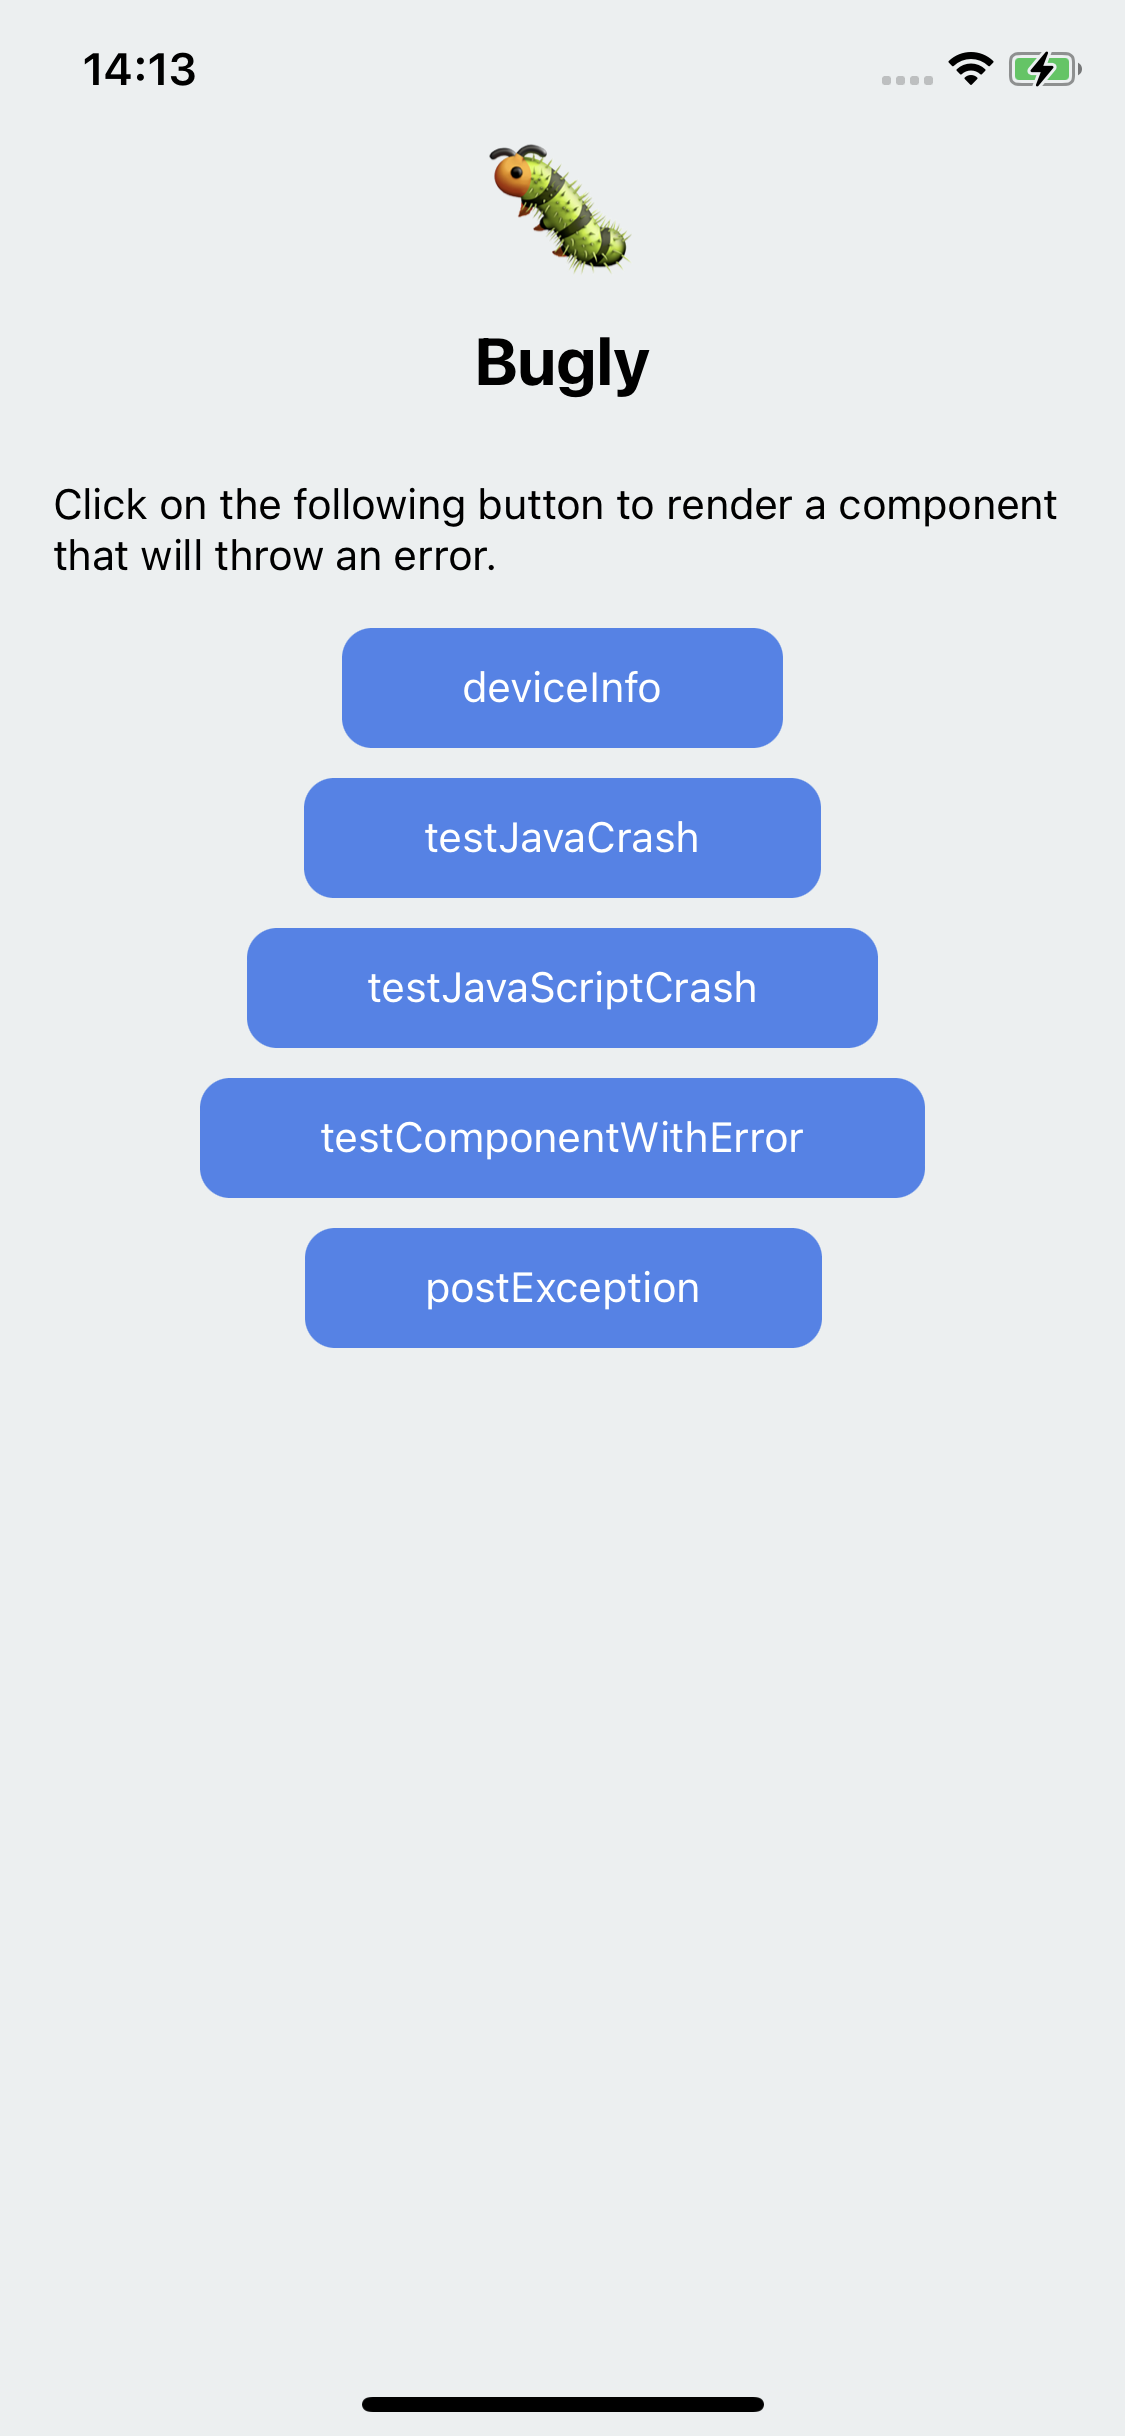Click the deviceInfo button
The height and width of the screenshot is (2436, 1125).
tap(562, 688)
